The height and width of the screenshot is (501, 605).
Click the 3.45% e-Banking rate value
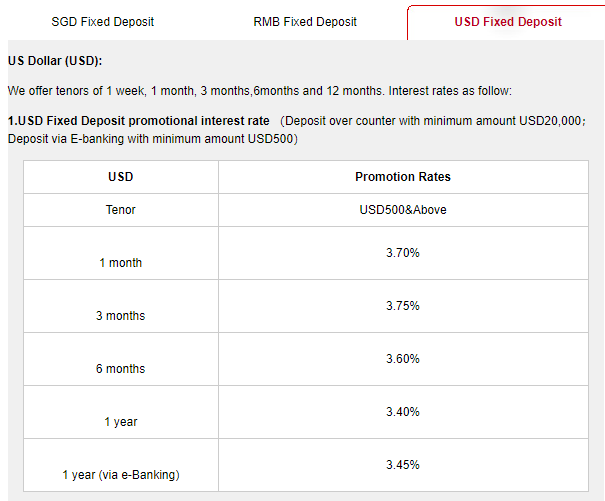pos(402,465)
